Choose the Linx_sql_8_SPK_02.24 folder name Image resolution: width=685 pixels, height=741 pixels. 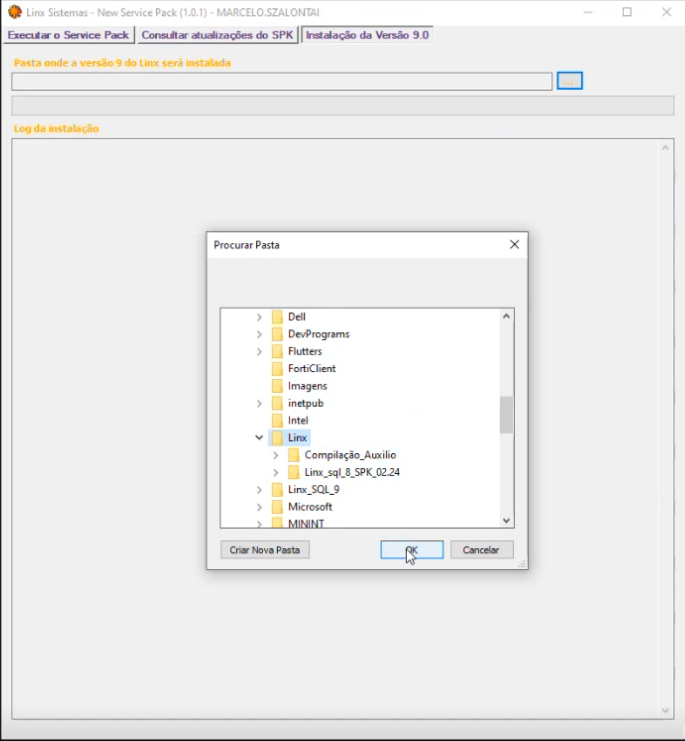(352, 472)
